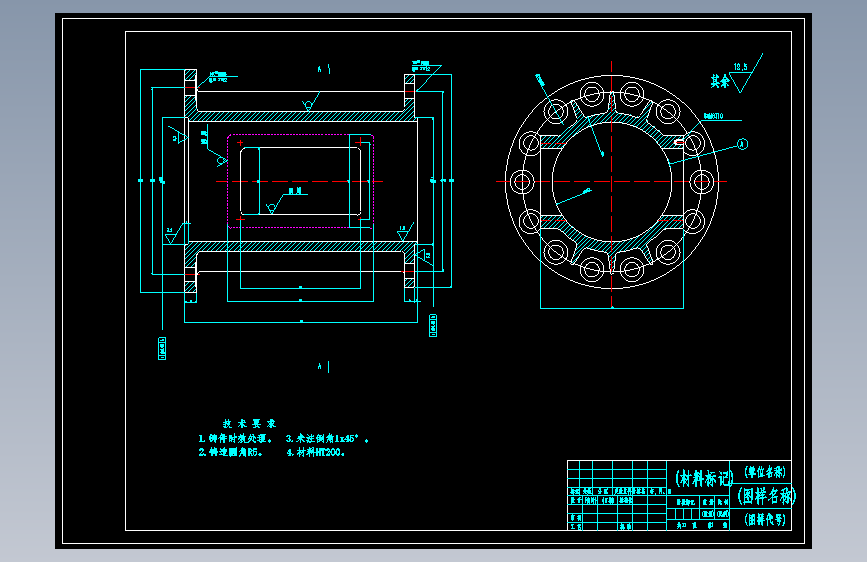The height and width of the screenshot is (562, 867).
Task: Click the '其余' surface finish label
Action: pos(720,81)
